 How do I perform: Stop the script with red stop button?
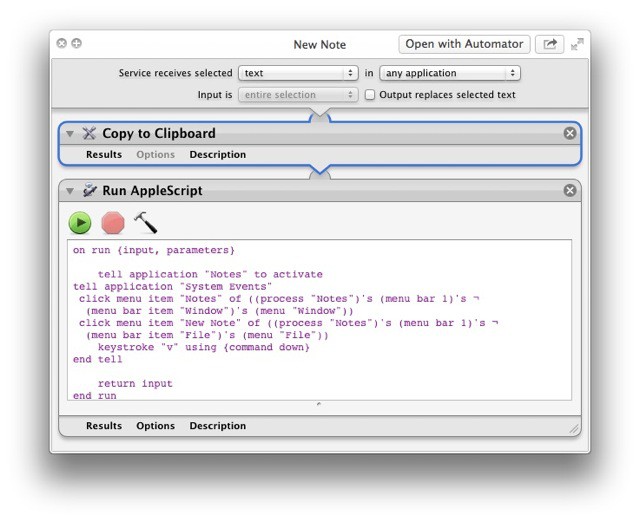[x=112, y=222]
